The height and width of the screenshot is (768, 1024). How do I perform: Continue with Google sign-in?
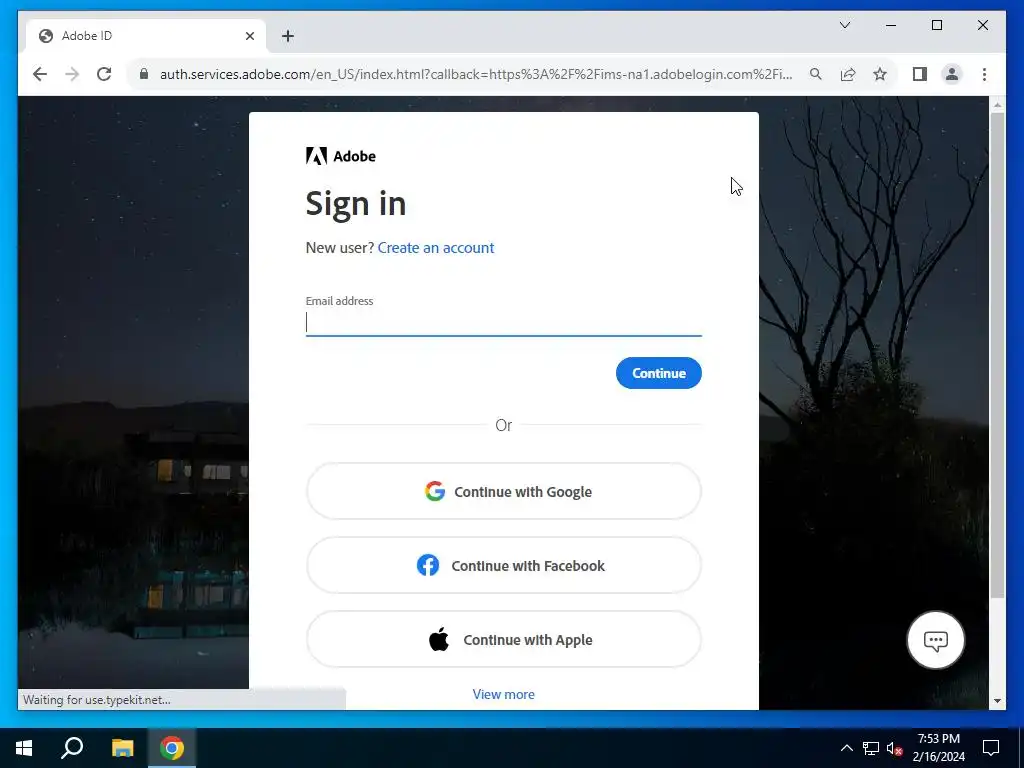click(x=504, y=491)
